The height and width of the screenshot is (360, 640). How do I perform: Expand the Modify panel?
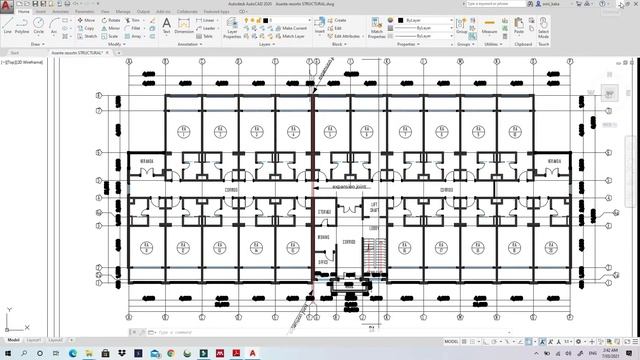(116, 44)
